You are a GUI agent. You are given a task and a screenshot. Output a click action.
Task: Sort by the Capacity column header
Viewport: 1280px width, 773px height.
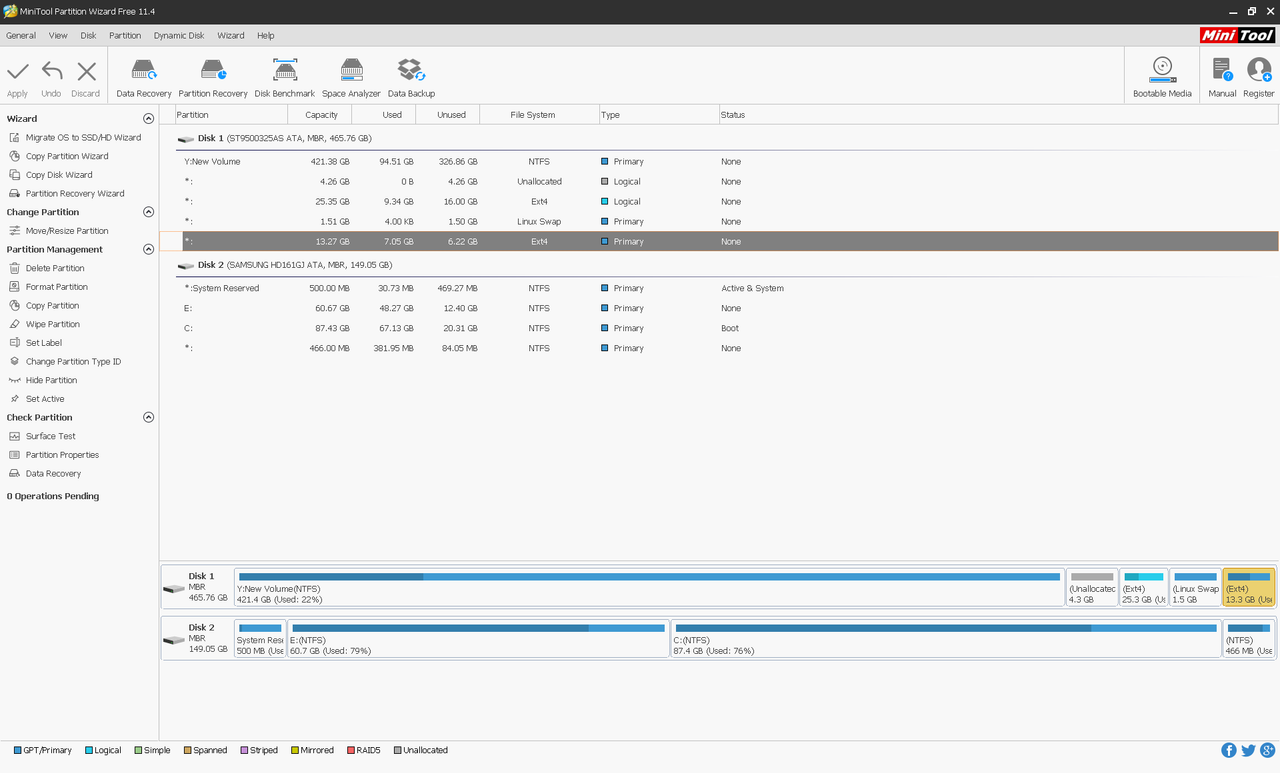point(322,115)
